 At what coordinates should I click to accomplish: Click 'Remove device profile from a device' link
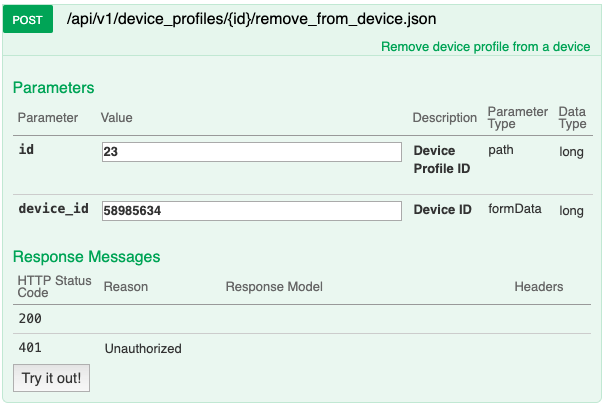coord(485,47)
